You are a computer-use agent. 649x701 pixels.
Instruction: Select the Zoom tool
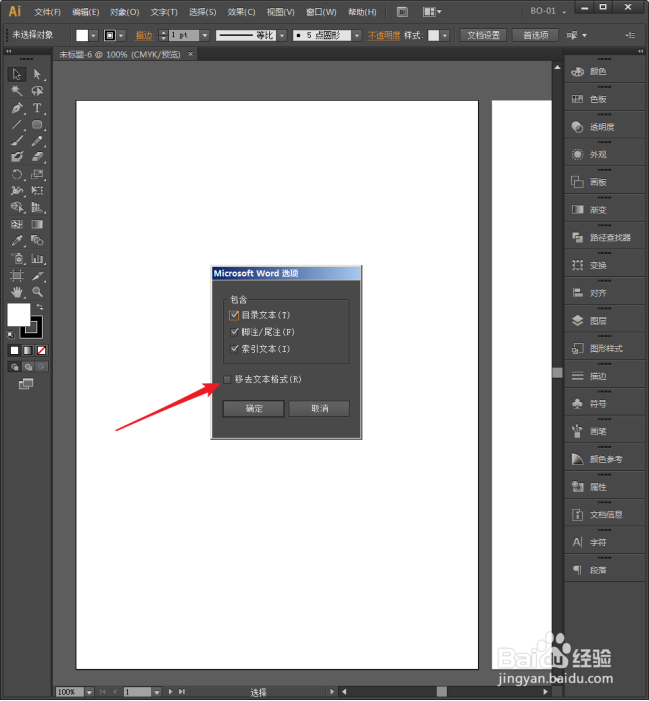click(37, 292)
